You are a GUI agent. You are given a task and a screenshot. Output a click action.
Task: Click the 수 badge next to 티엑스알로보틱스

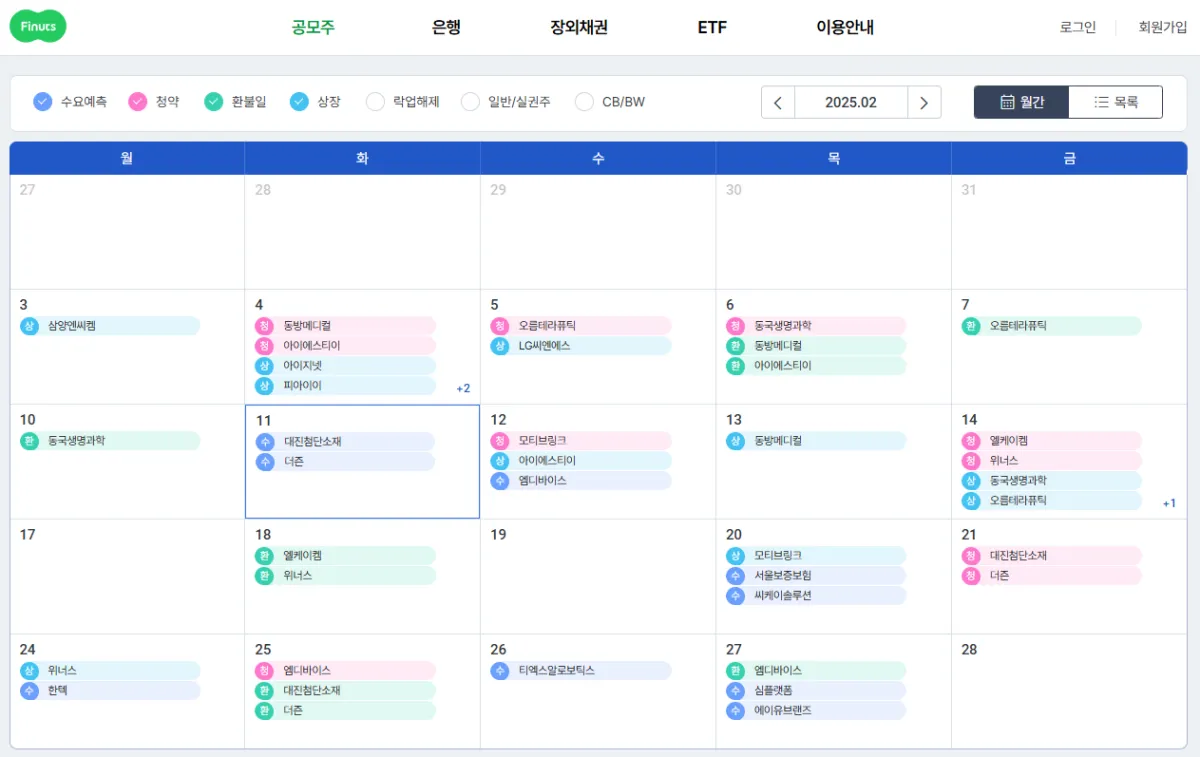[500, 671]
